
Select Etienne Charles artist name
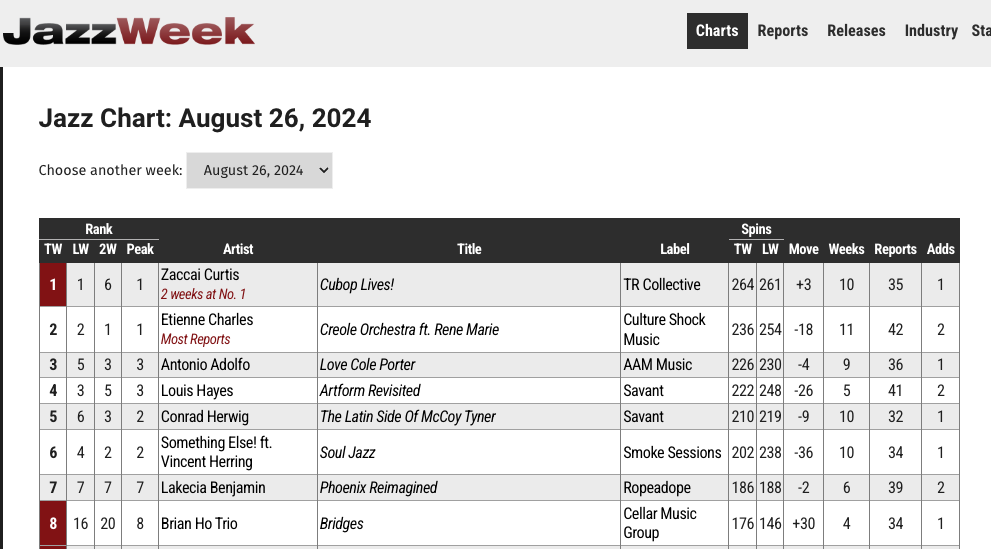coord(207,320)
